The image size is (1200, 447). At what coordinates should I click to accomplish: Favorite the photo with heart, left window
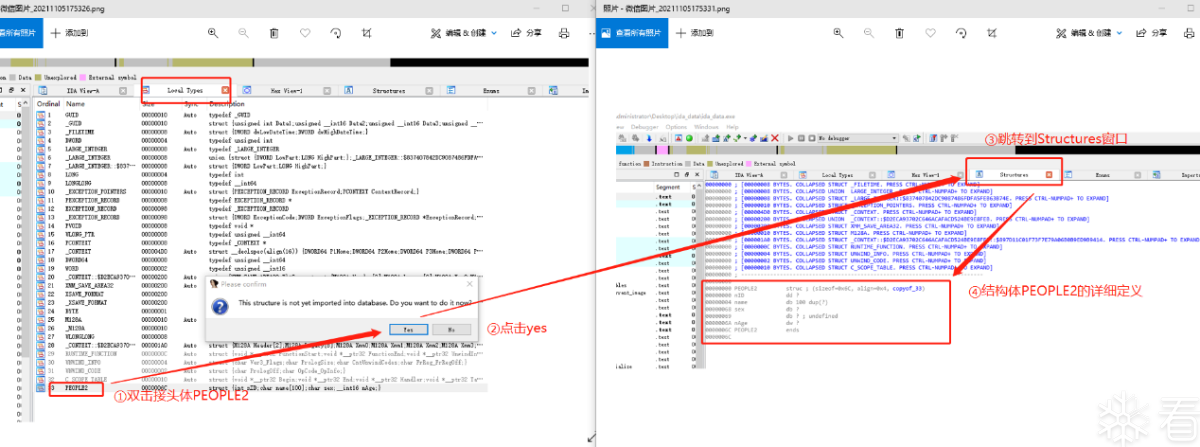306,32
